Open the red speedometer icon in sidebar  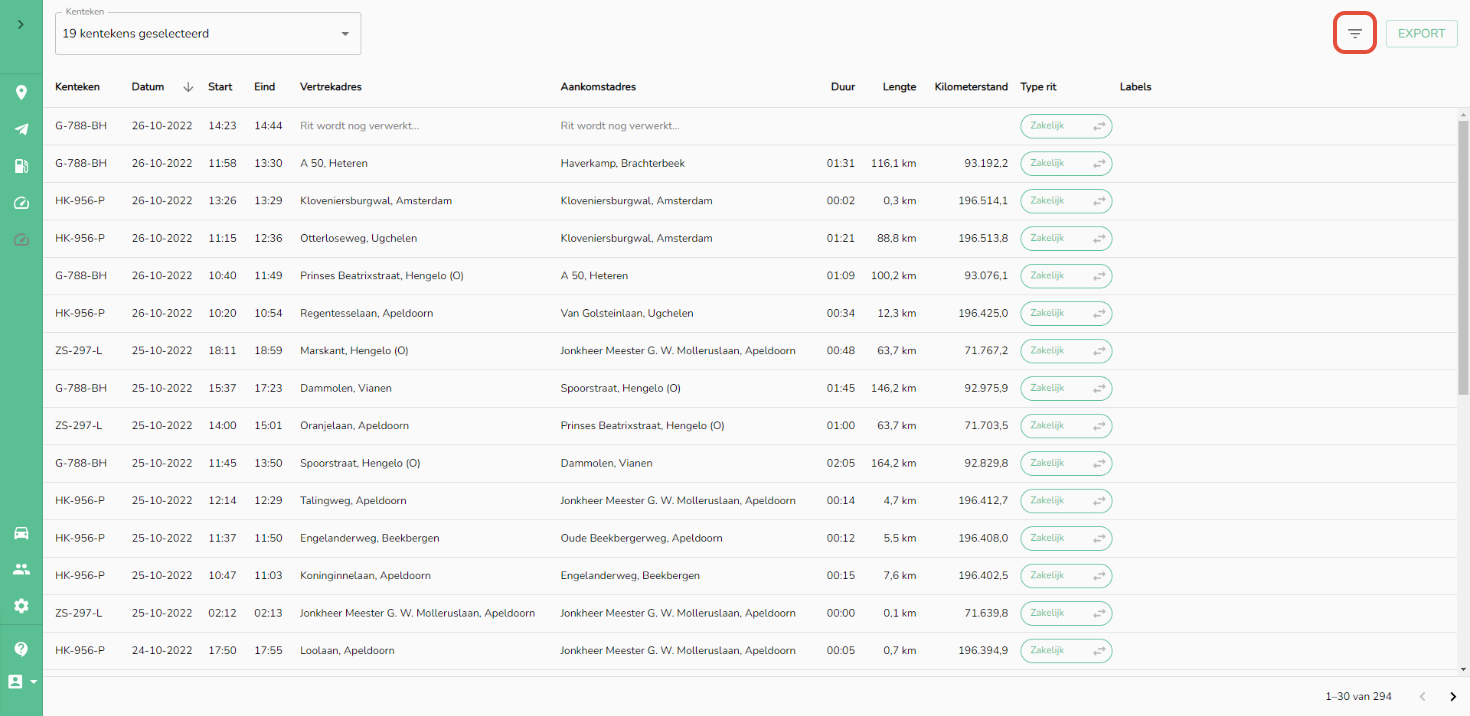[21, 240]
